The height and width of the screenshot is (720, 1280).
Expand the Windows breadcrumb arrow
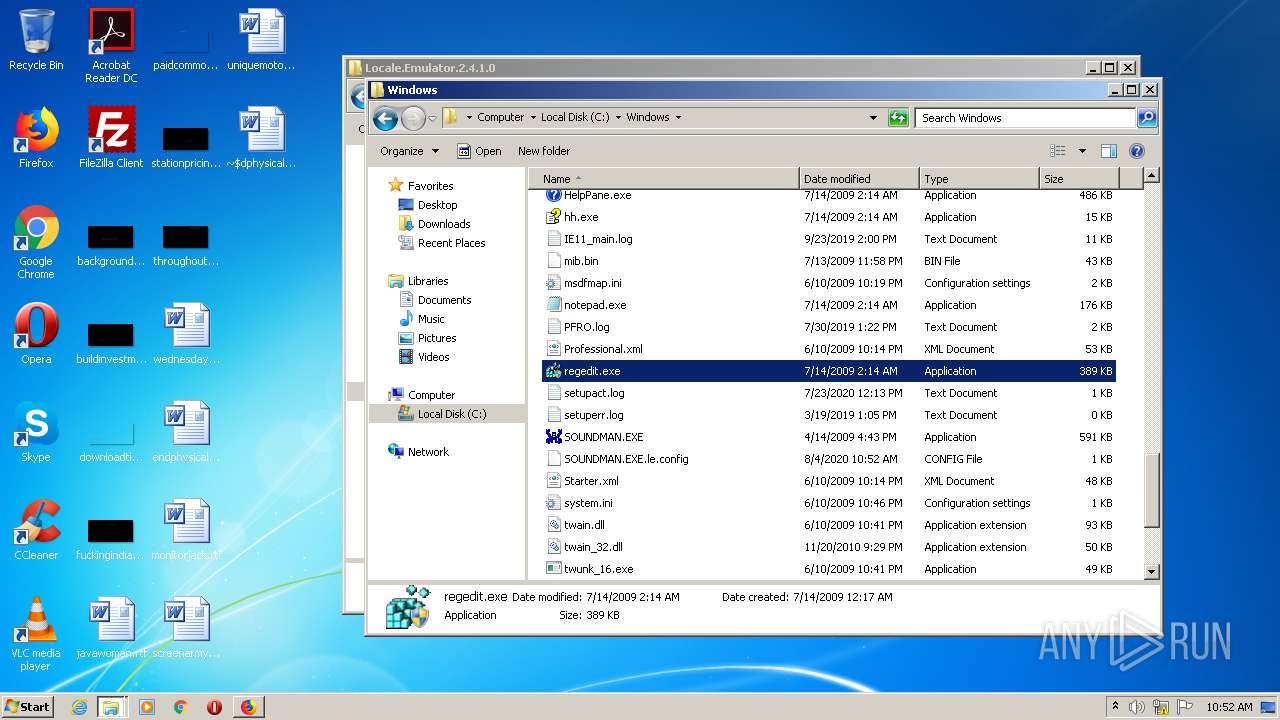pos(678,117)
